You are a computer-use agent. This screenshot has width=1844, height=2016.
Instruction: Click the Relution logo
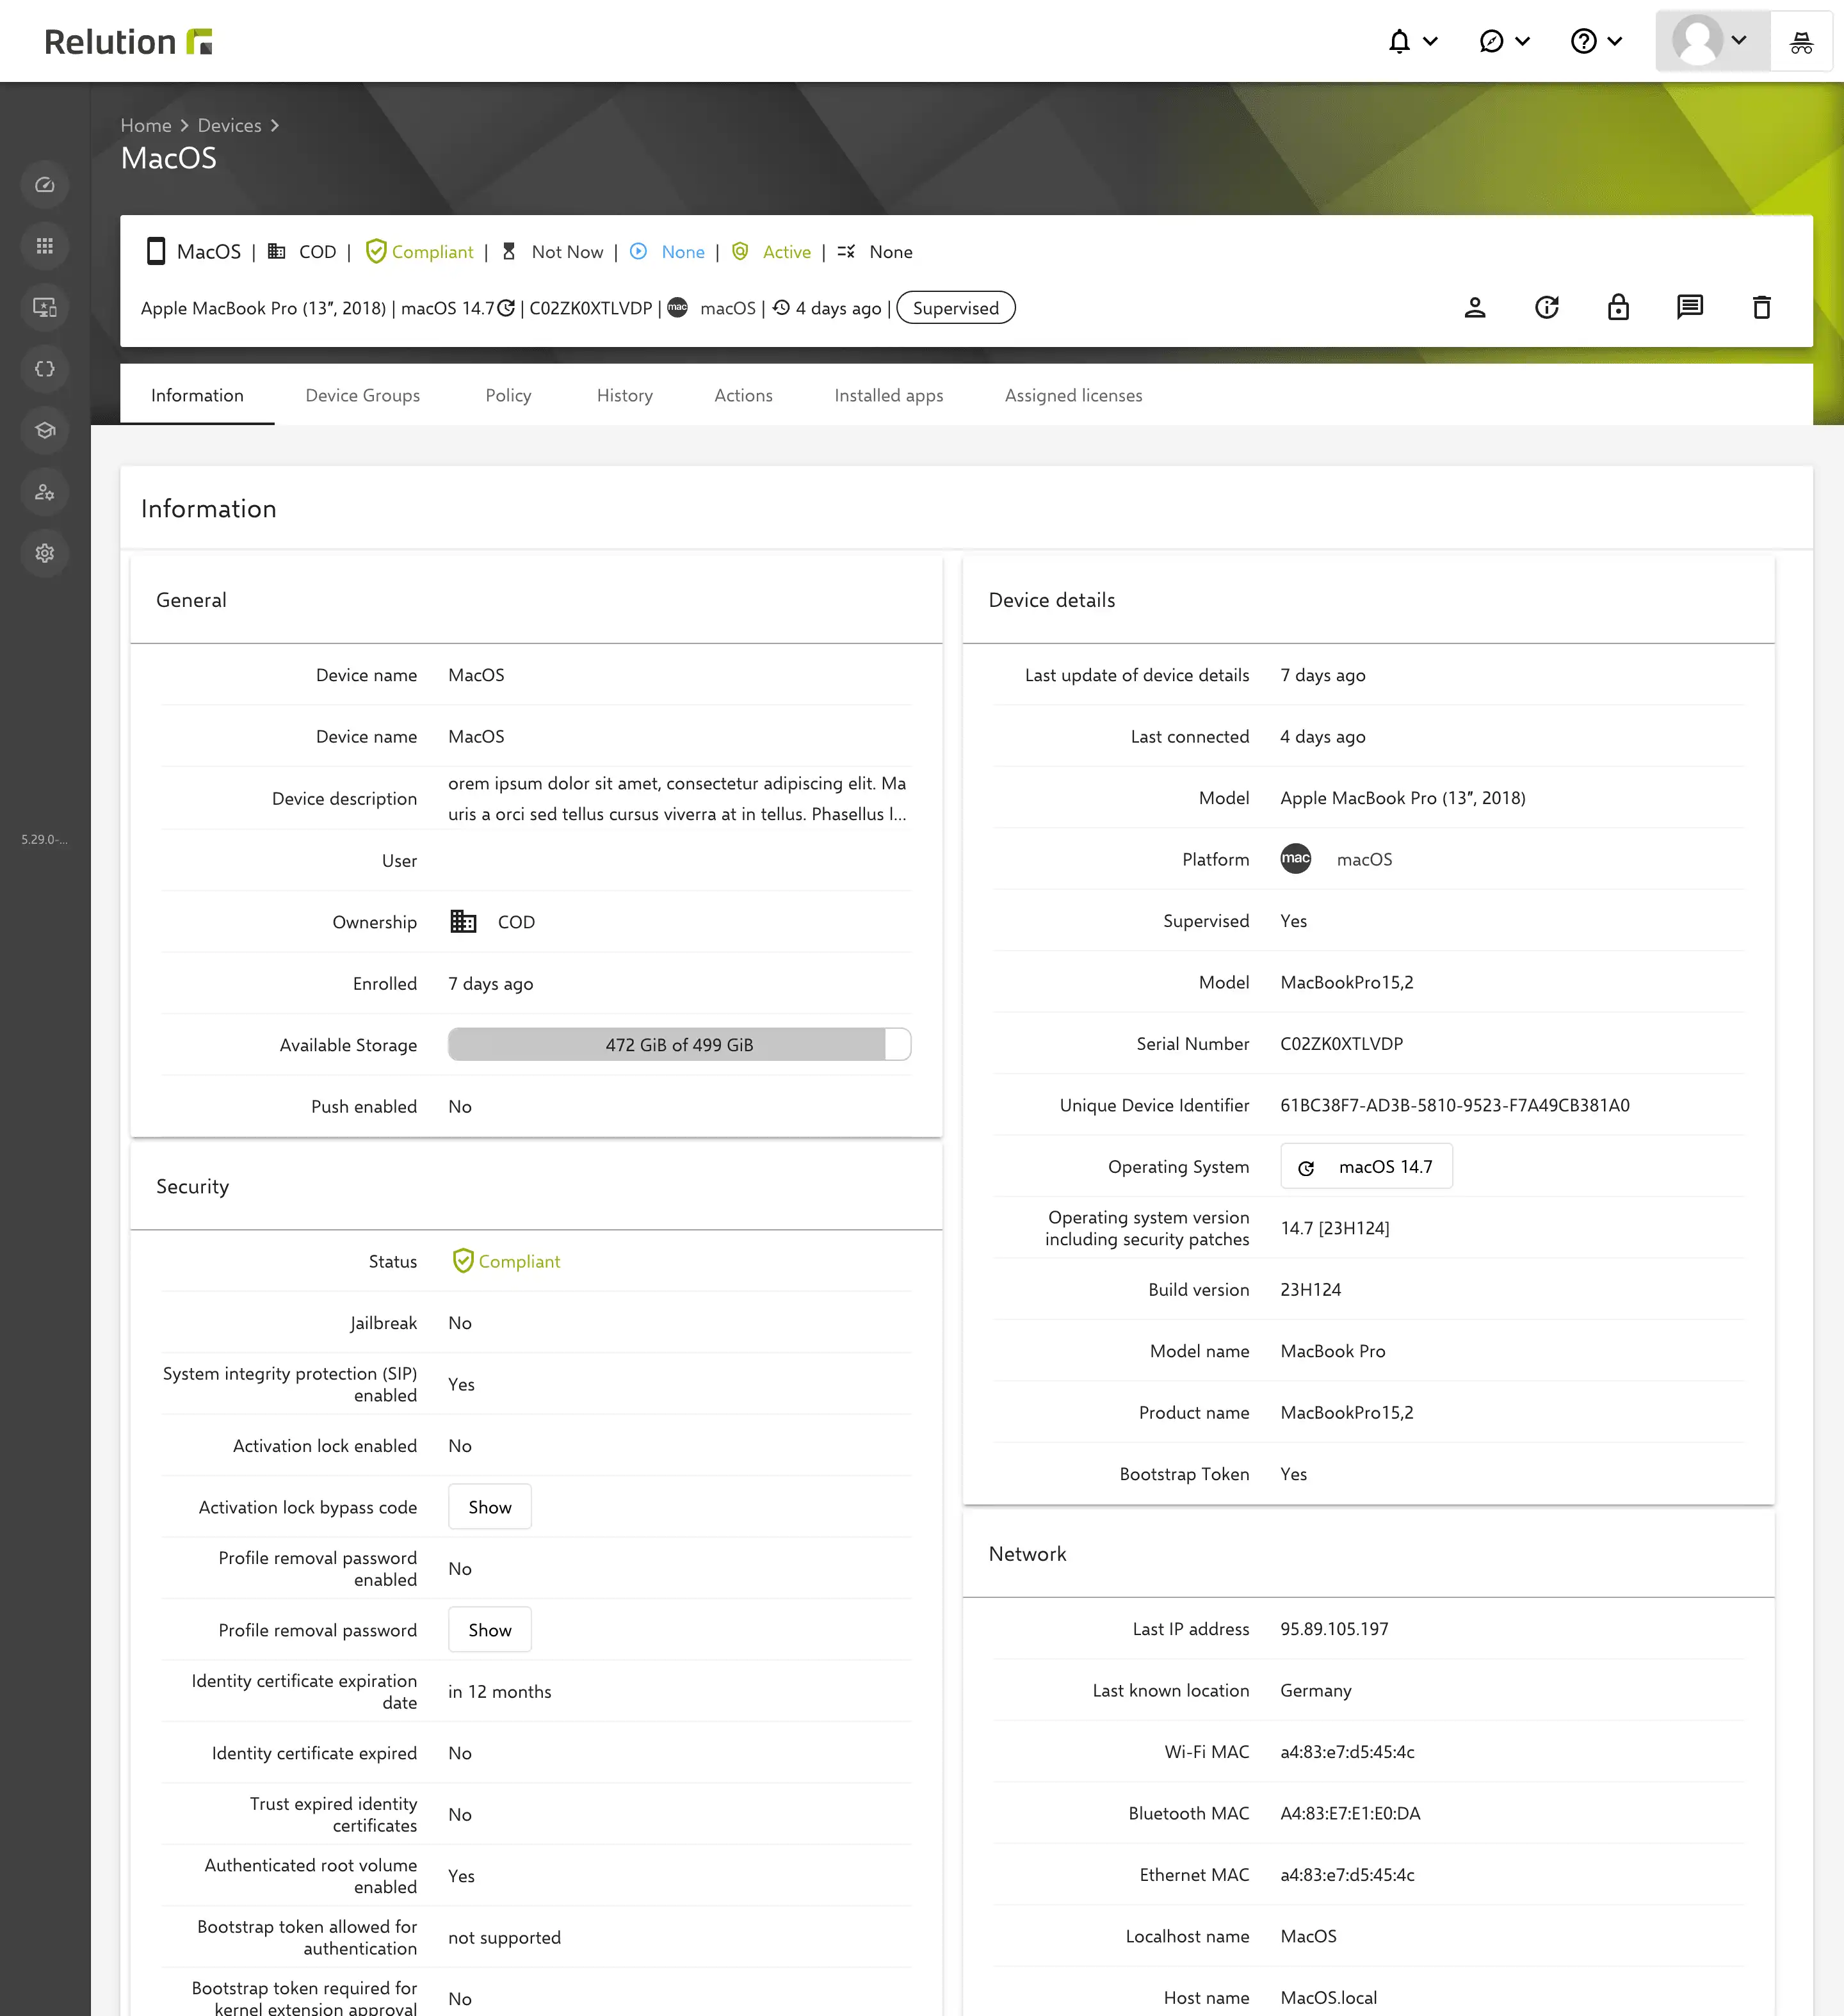pyautogui.click(x=128, y=41)
